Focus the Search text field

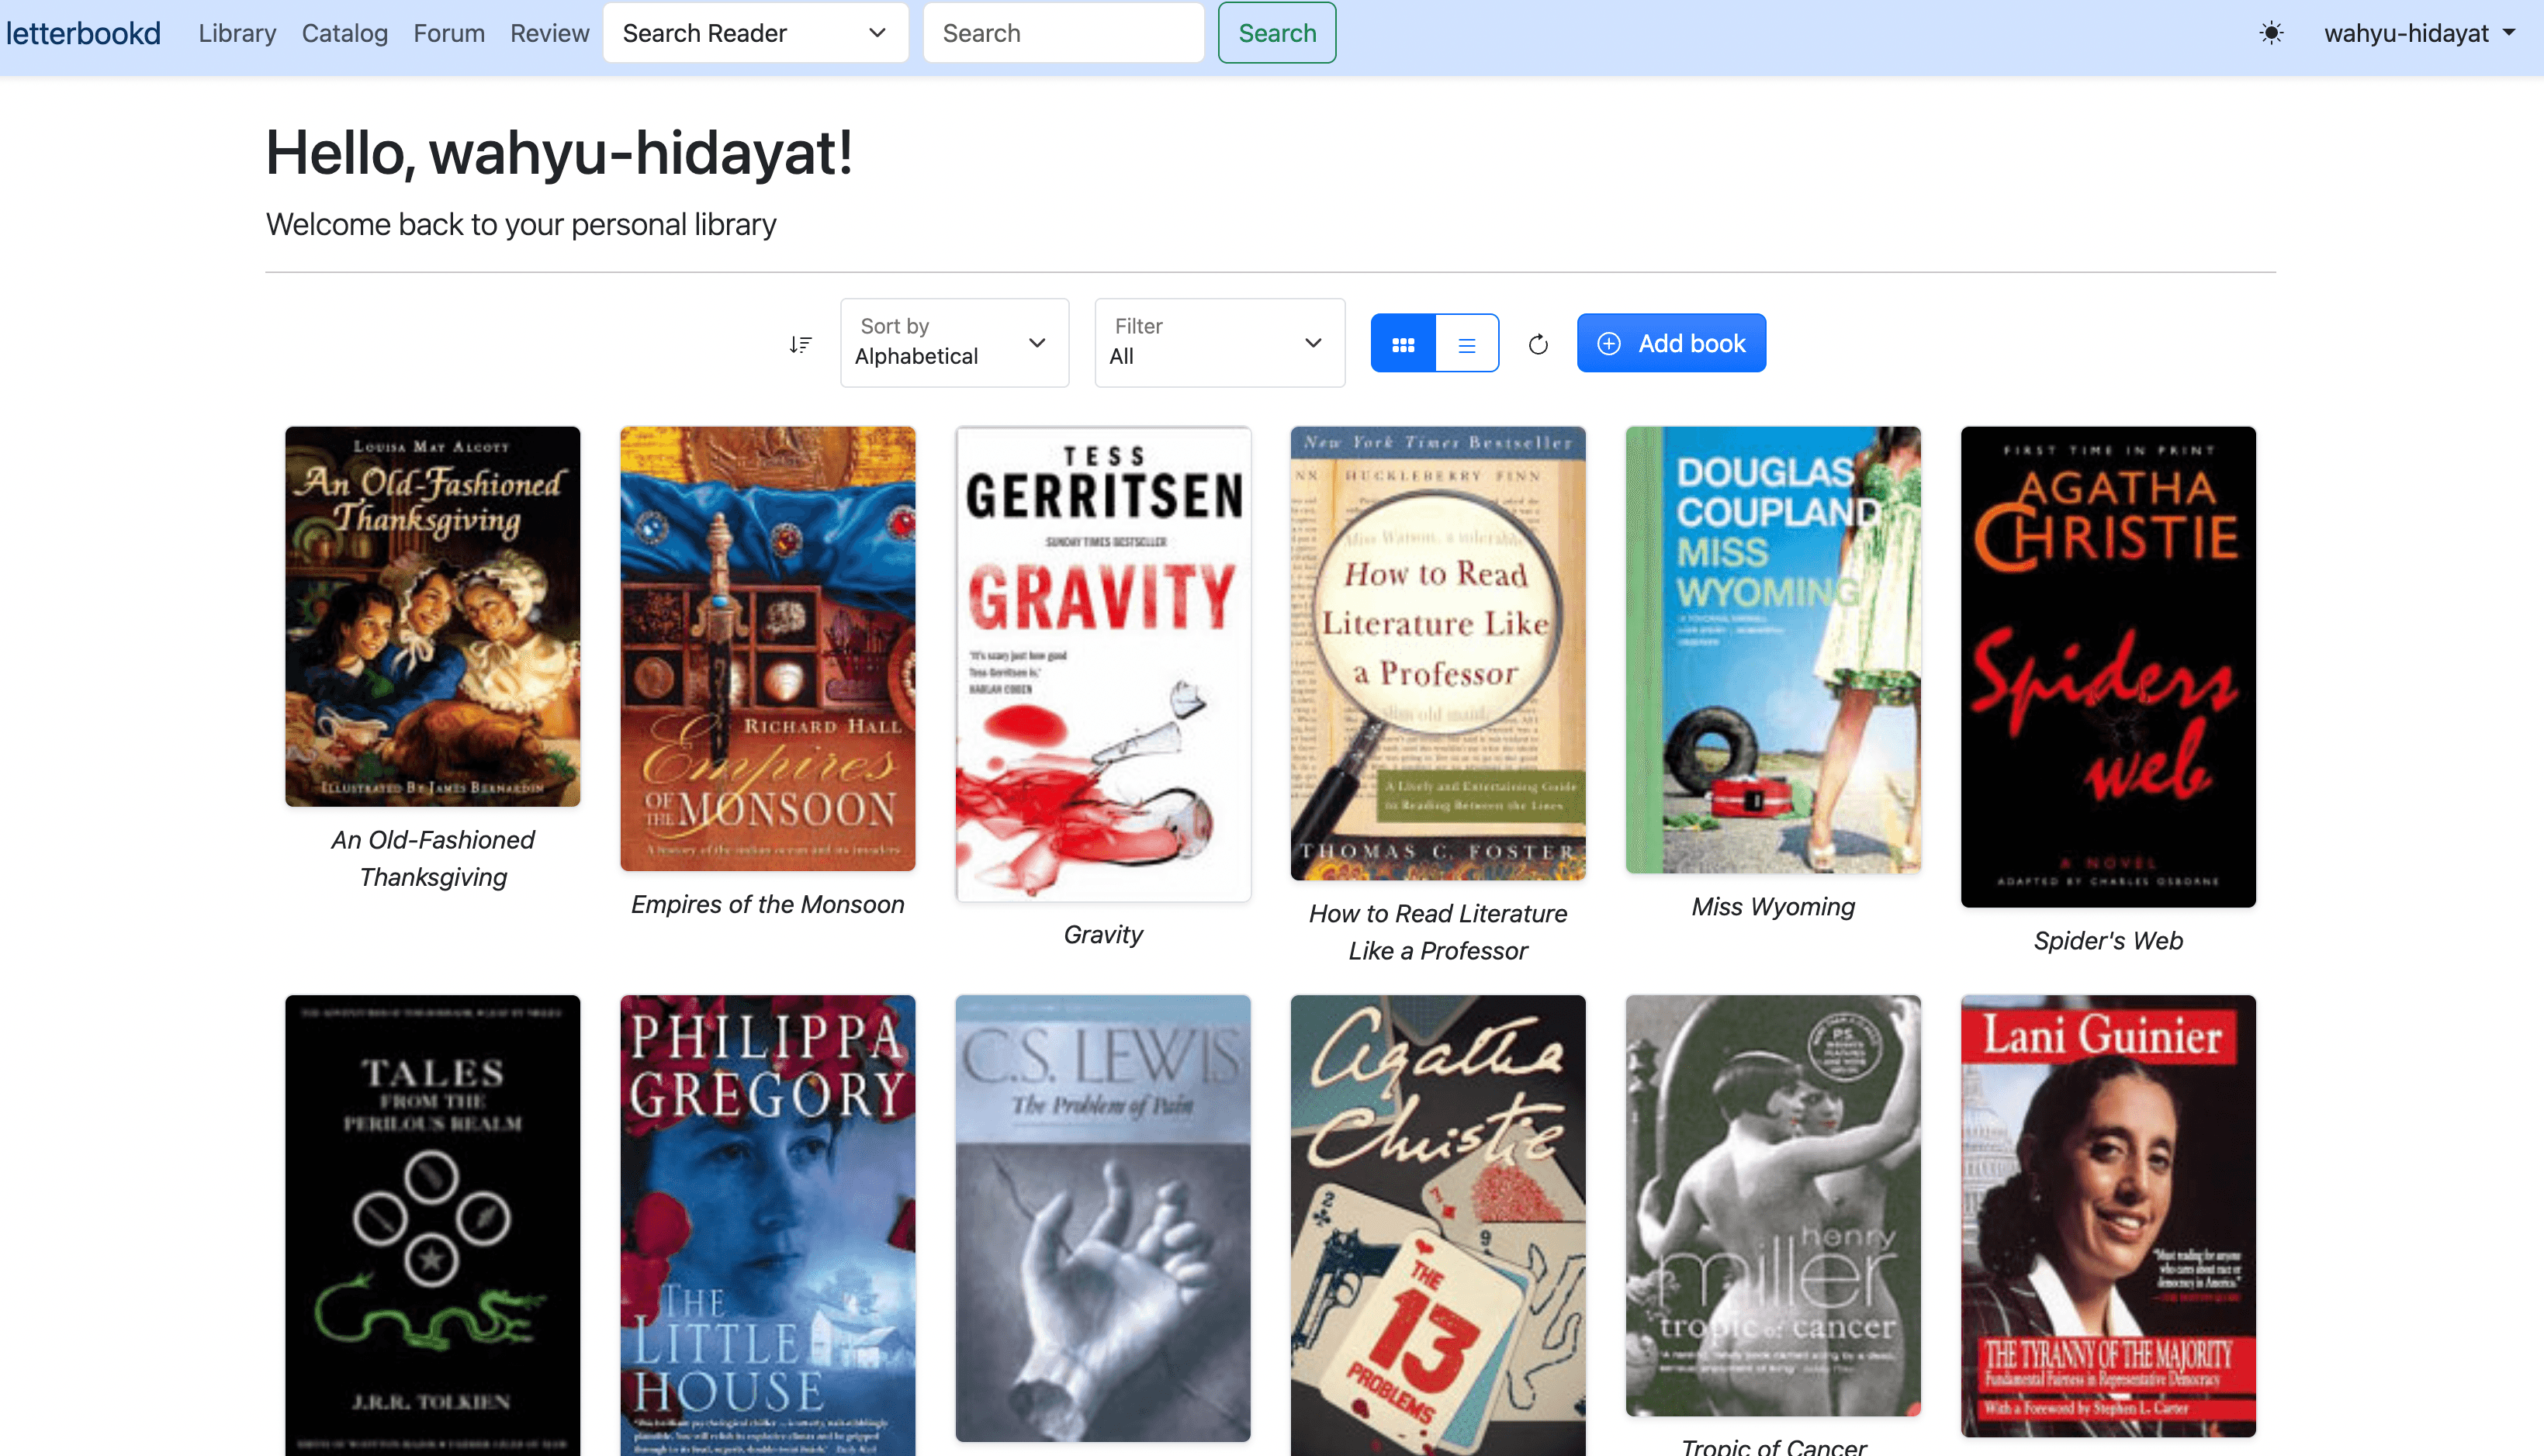coord(1063,33)
